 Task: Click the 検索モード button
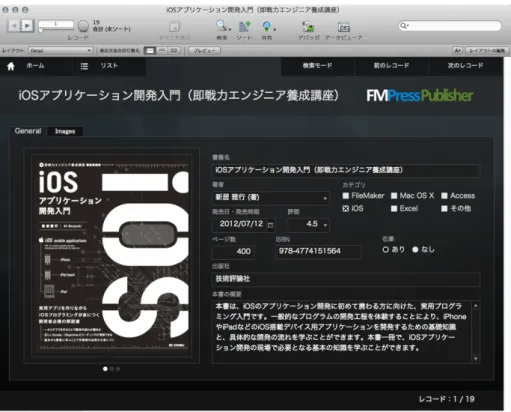point(317,66)
